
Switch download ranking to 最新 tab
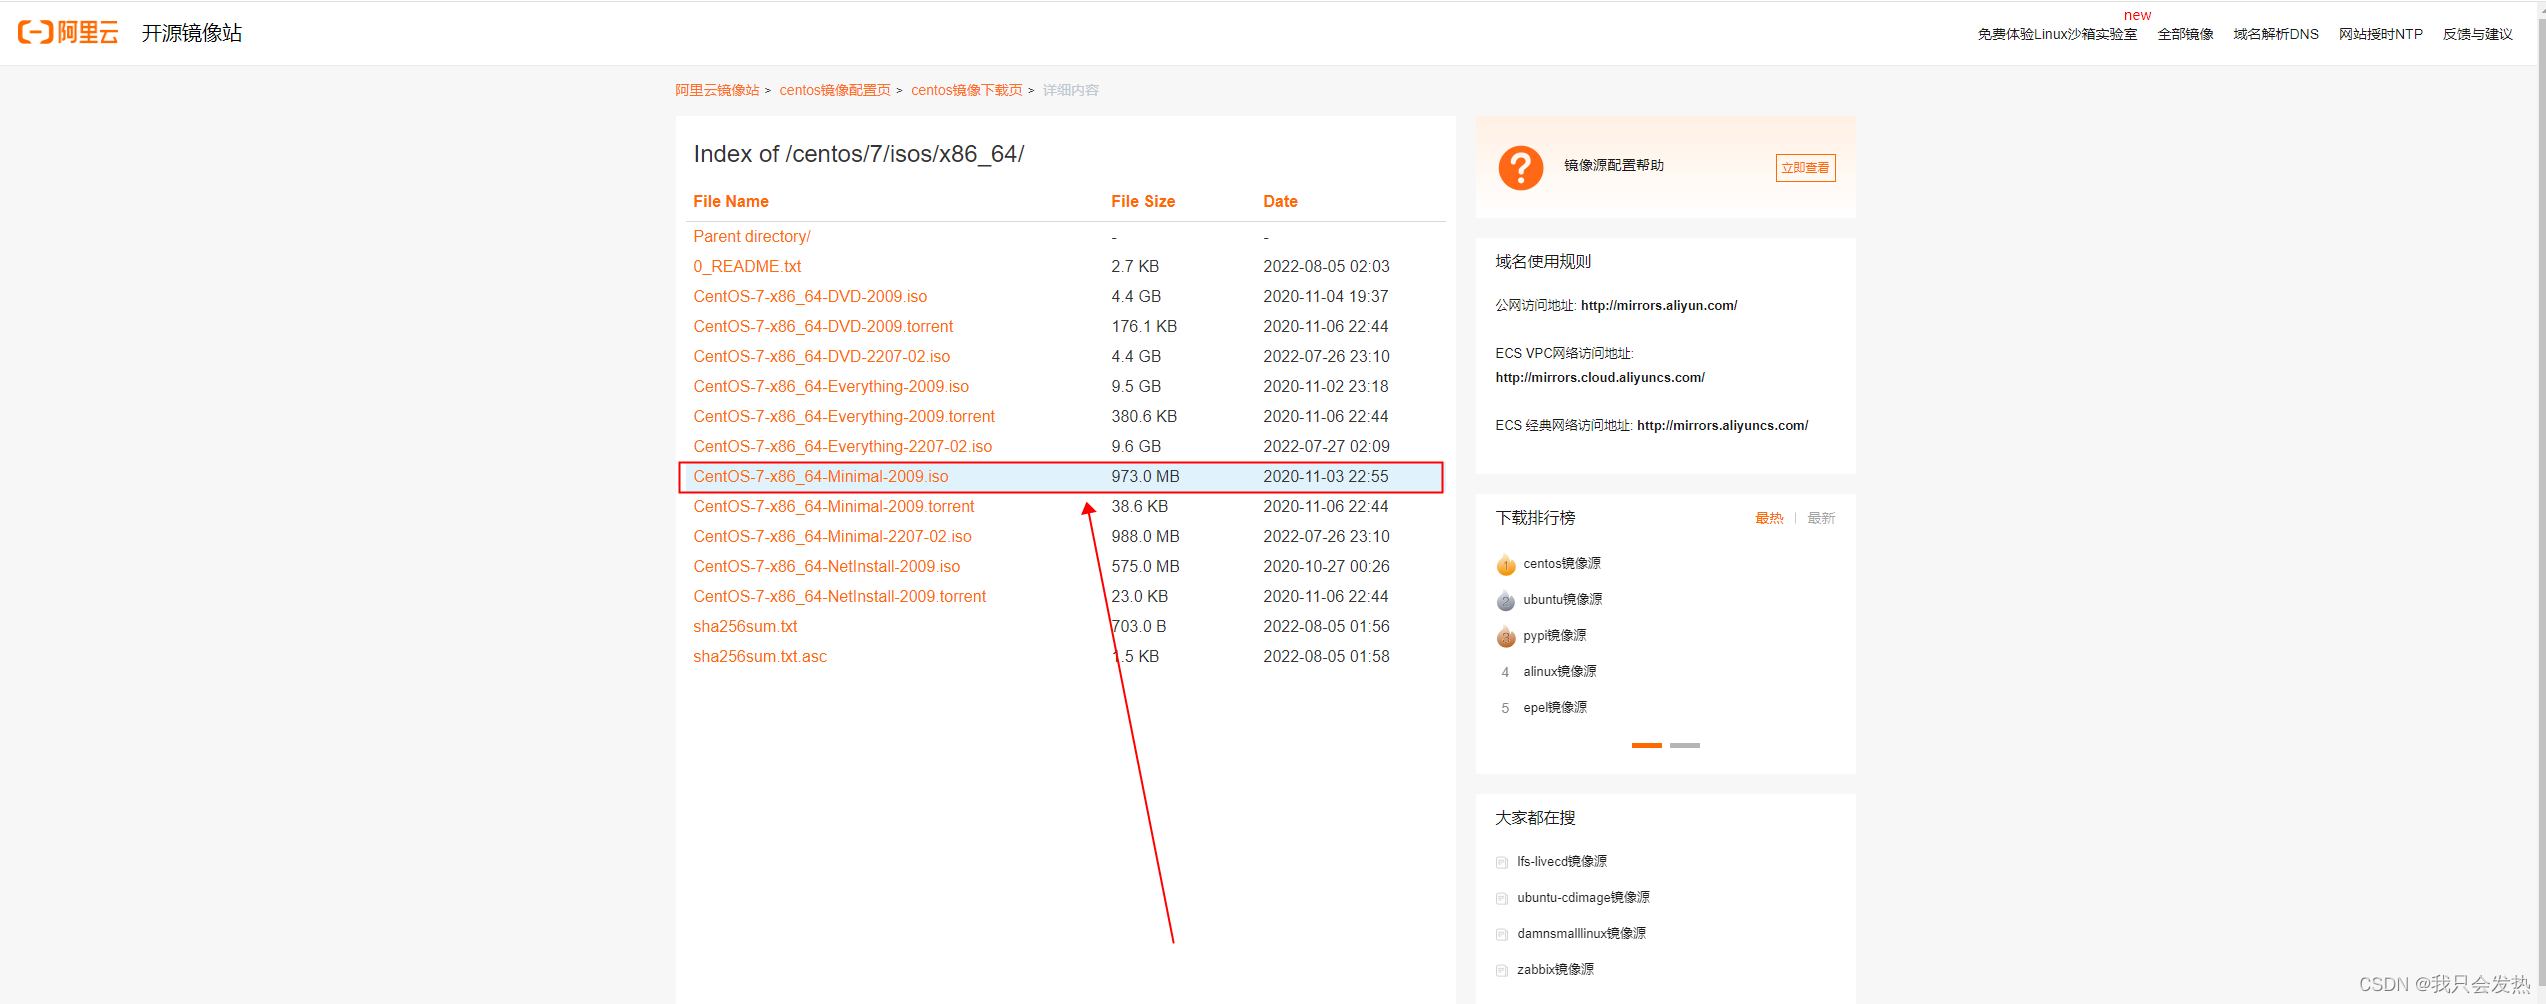tap(1821, 518)
